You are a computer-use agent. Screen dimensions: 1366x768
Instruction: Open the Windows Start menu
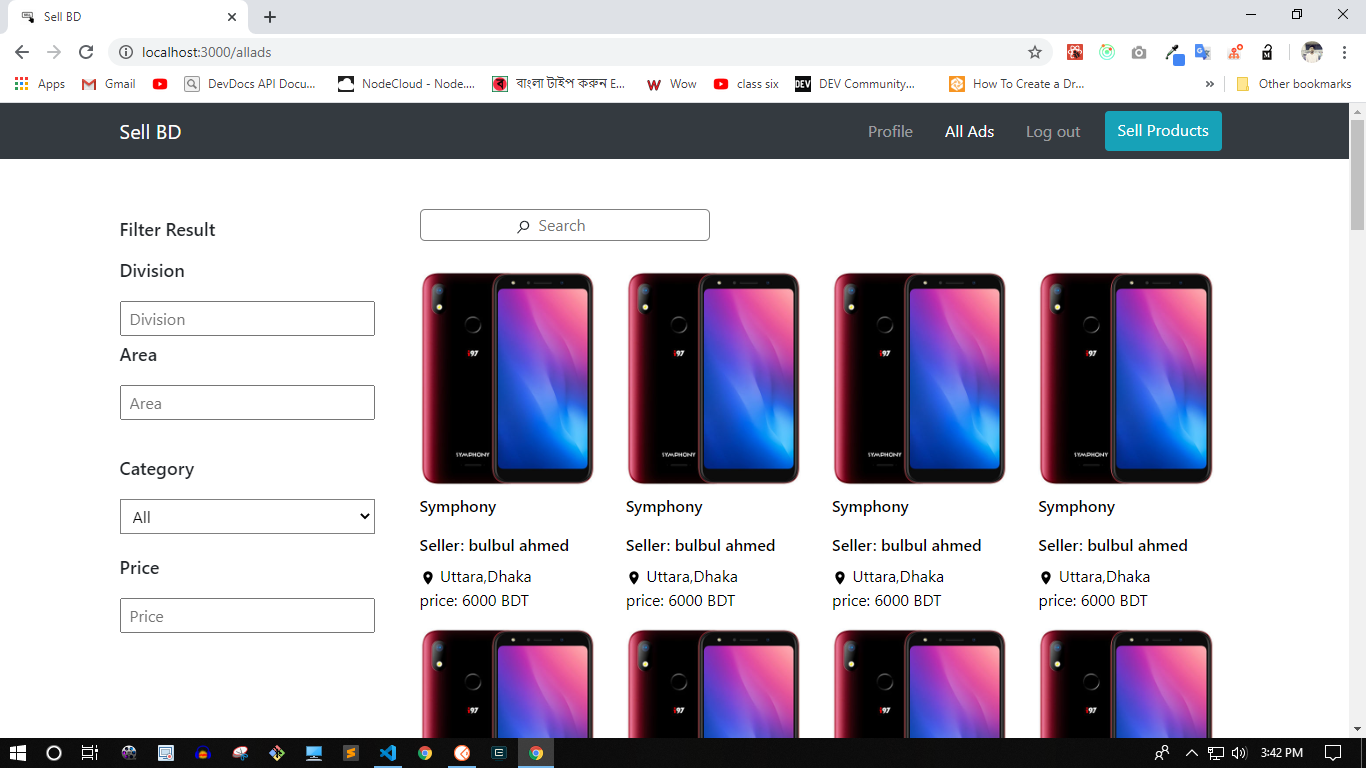click(x=17, y=753)
